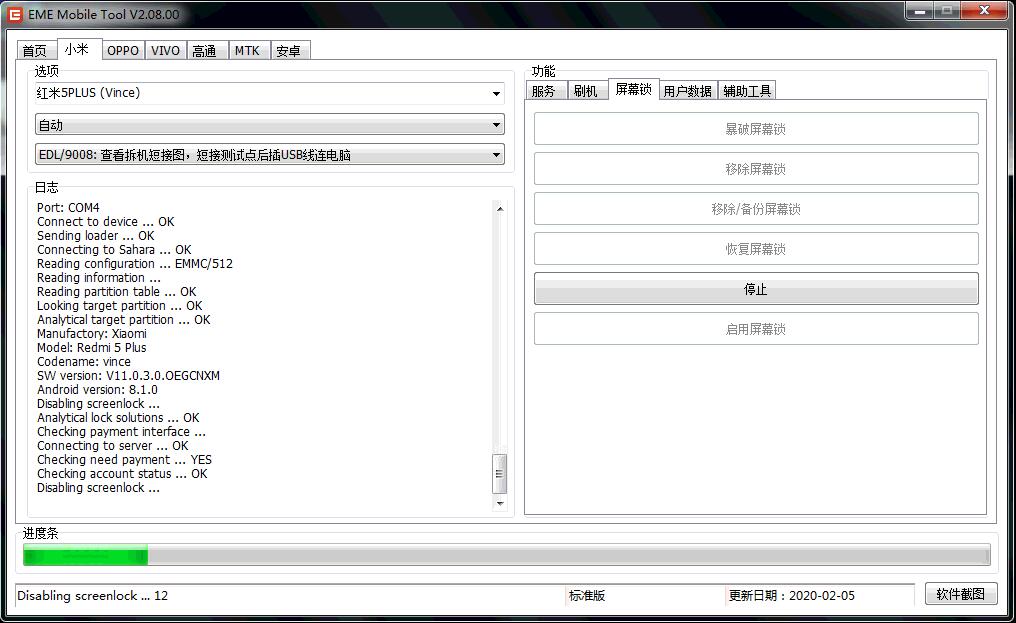Viewport: 1016px width, 623px height.
Task: Click log line 'Port: COM4'
Action: (x=68, y=207)
